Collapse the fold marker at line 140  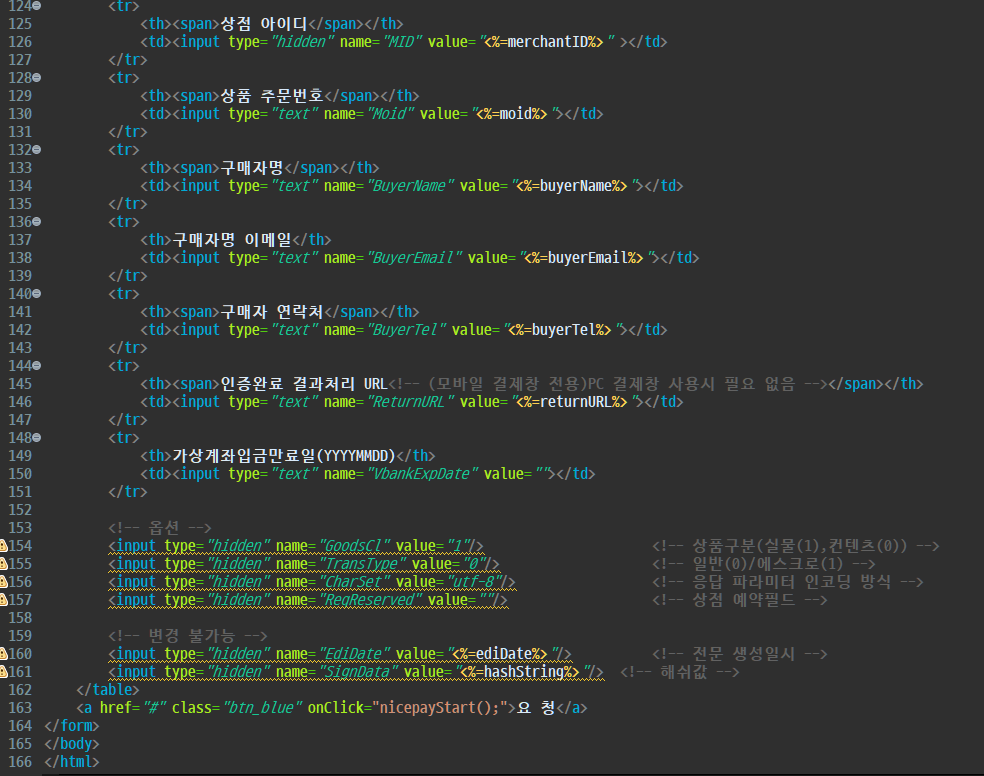[36, 294]
